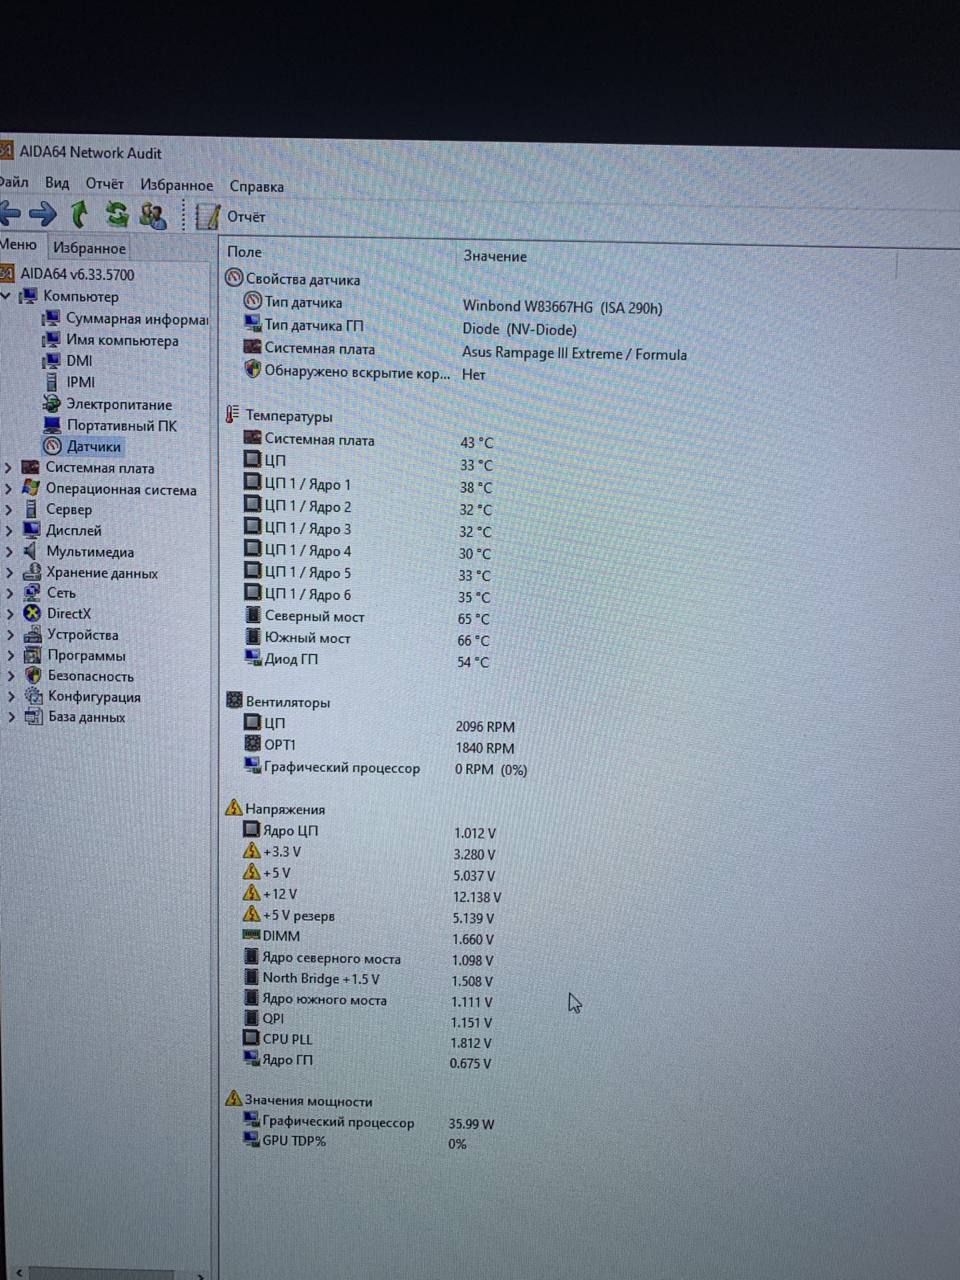This screenshot has width=960, height=1280.
Task: Click the Значения мощности section icon
Action: [234, 1099]
